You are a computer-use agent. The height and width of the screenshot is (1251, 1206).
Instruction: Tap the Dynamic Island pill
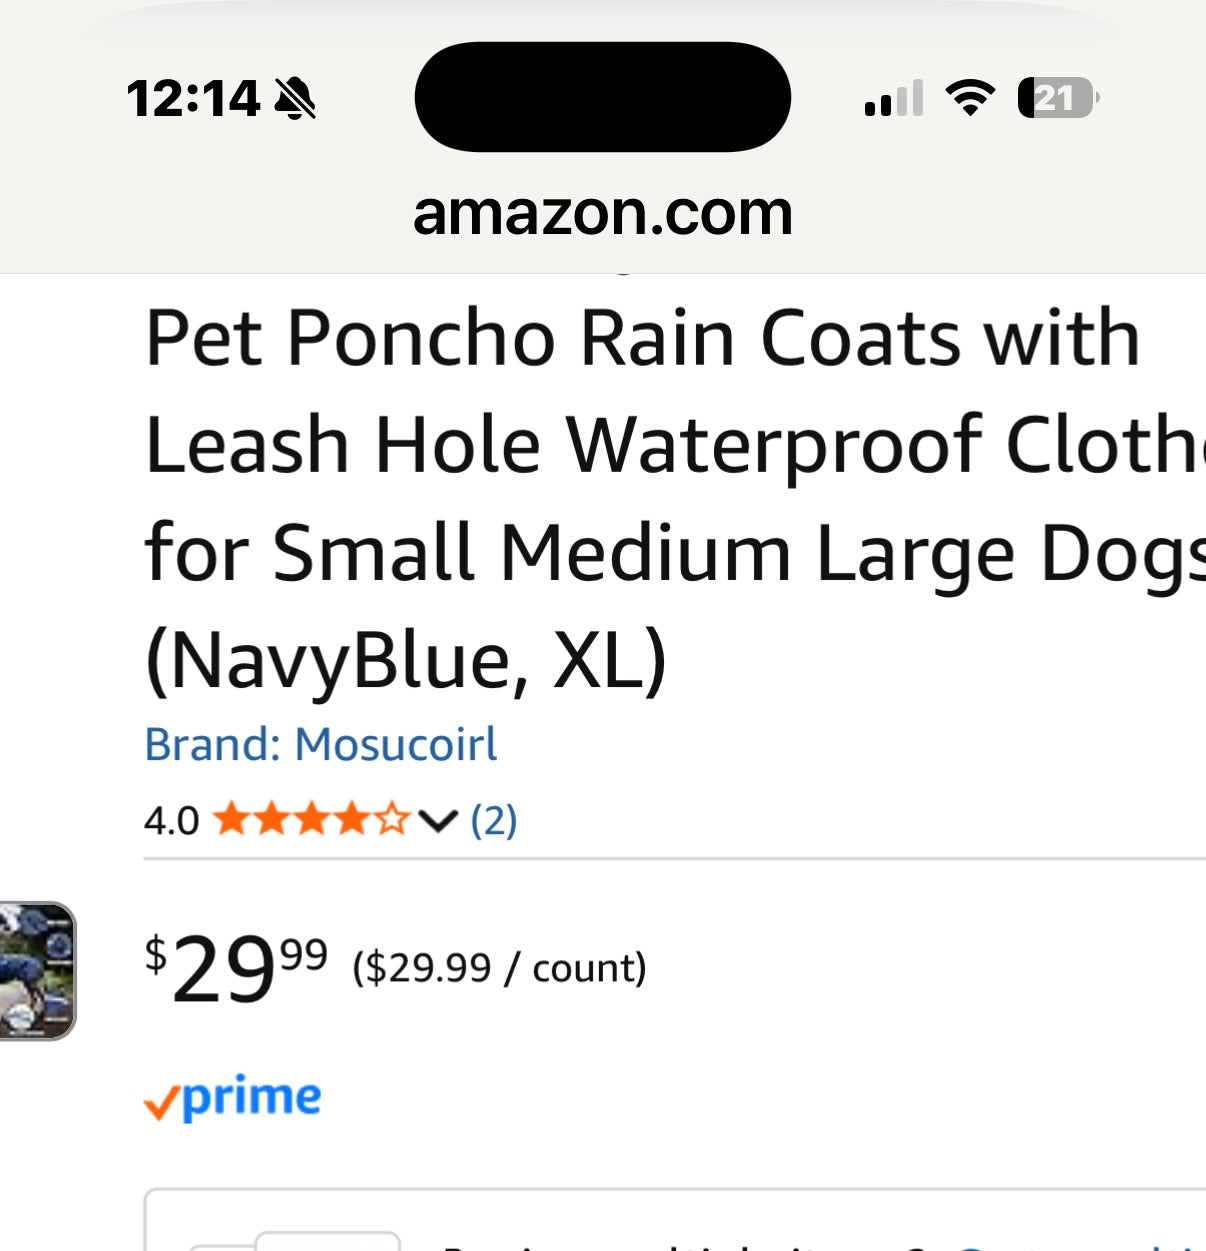click(x=603, y=97)
